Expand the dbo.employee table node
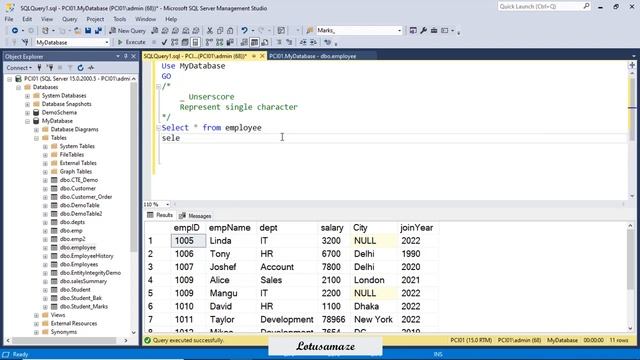 click(x=45, y=248)
